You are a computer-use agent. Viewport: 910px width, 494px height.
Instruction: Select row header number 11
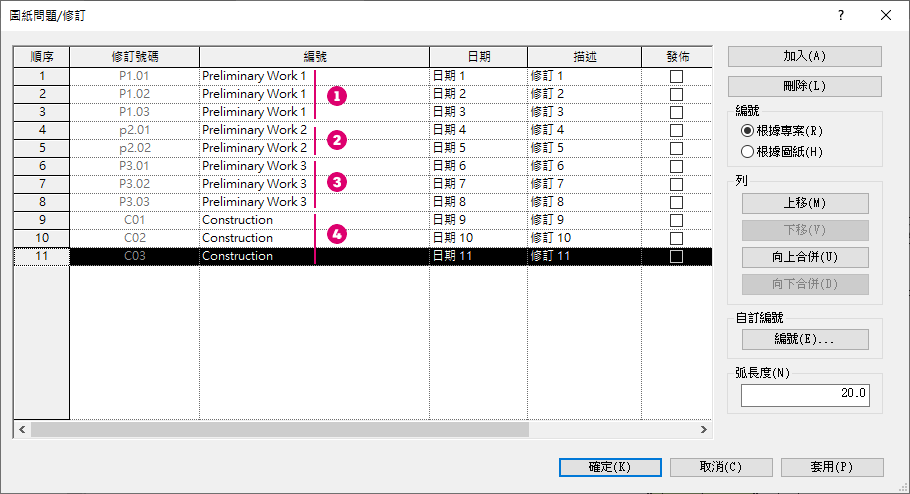click(42, 256)
